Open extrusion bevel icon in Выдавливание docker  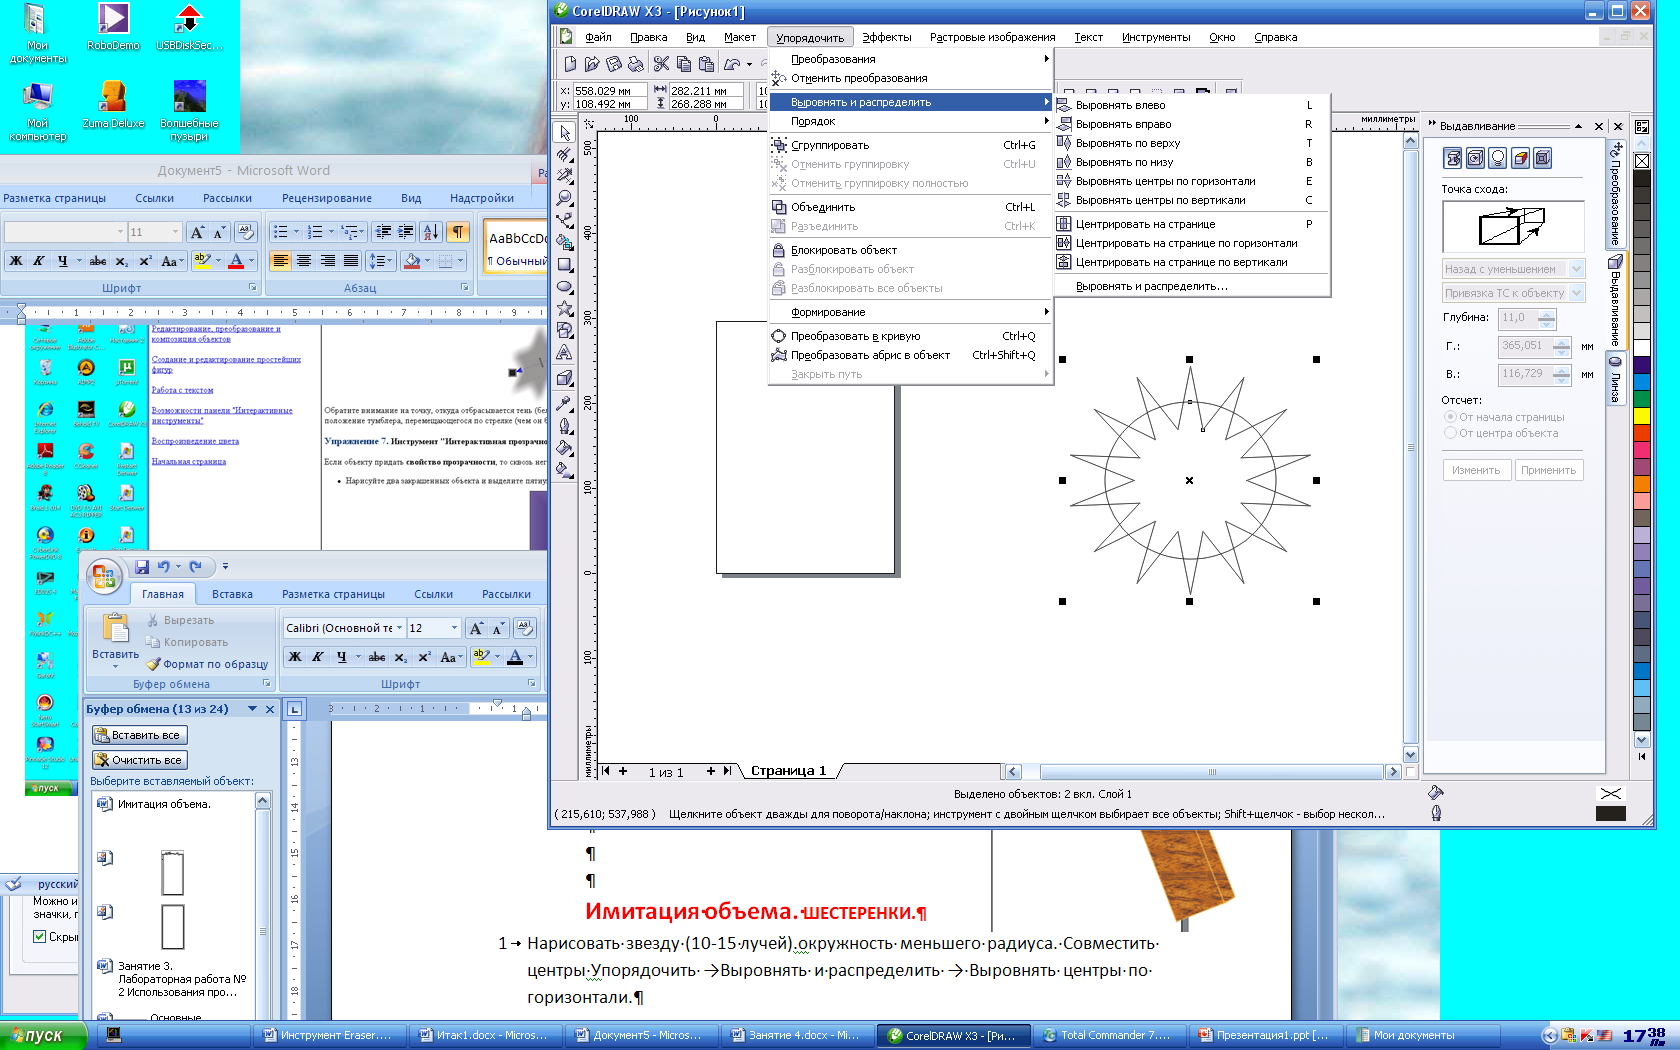(x=1543, y=158)
